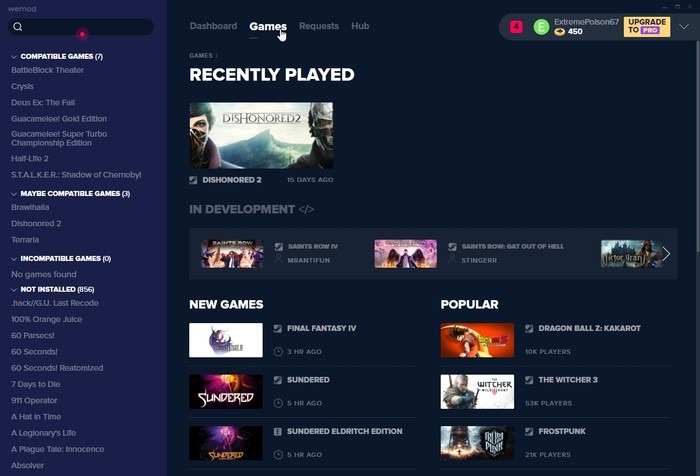Open the Frostpunk thumbnail
The width and height of the screenshot is (700, 476).
click(477, 443)
